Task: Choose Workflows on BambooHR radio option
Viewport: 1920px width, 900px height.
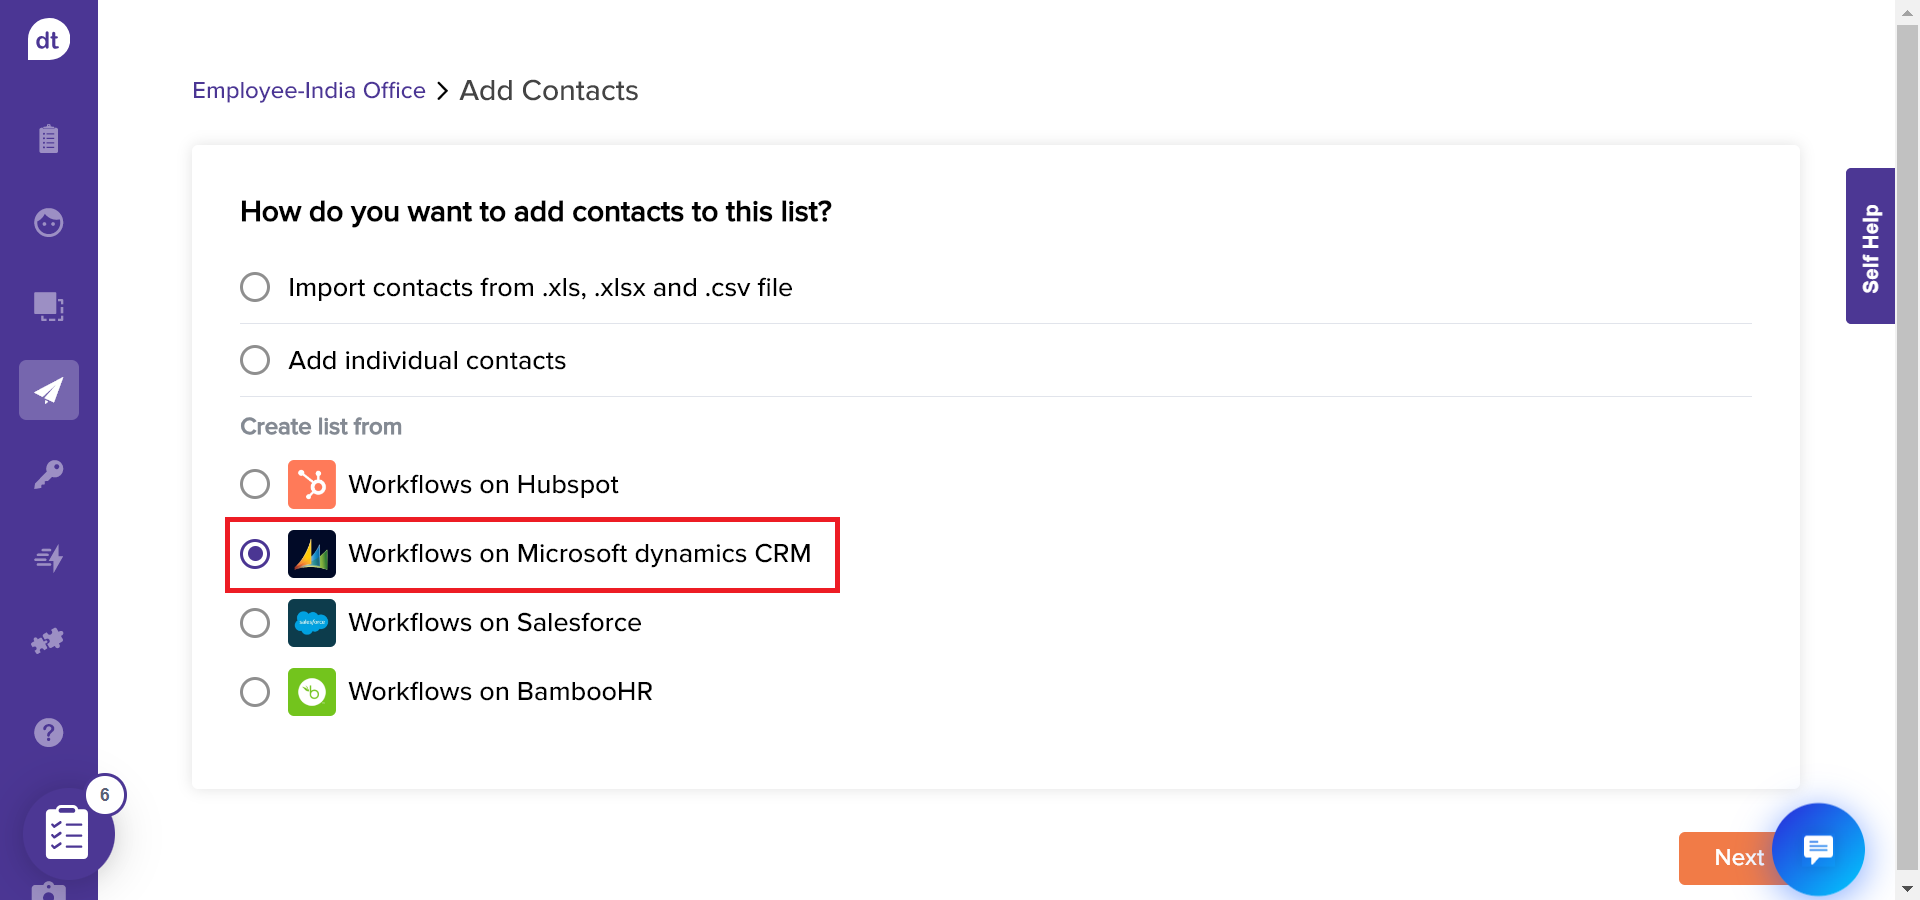Action: click(x=255, y=692)
